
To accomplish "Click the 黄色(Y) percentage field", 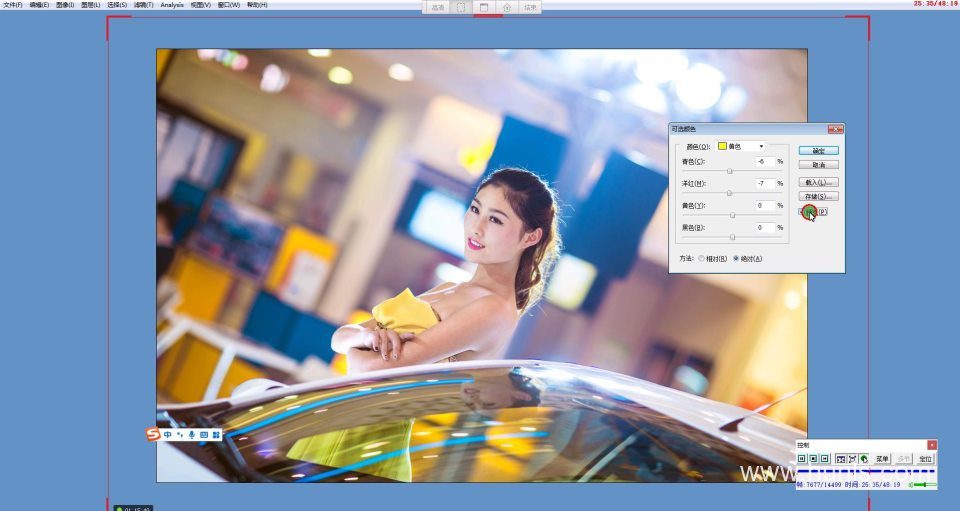I will point(763,206).
